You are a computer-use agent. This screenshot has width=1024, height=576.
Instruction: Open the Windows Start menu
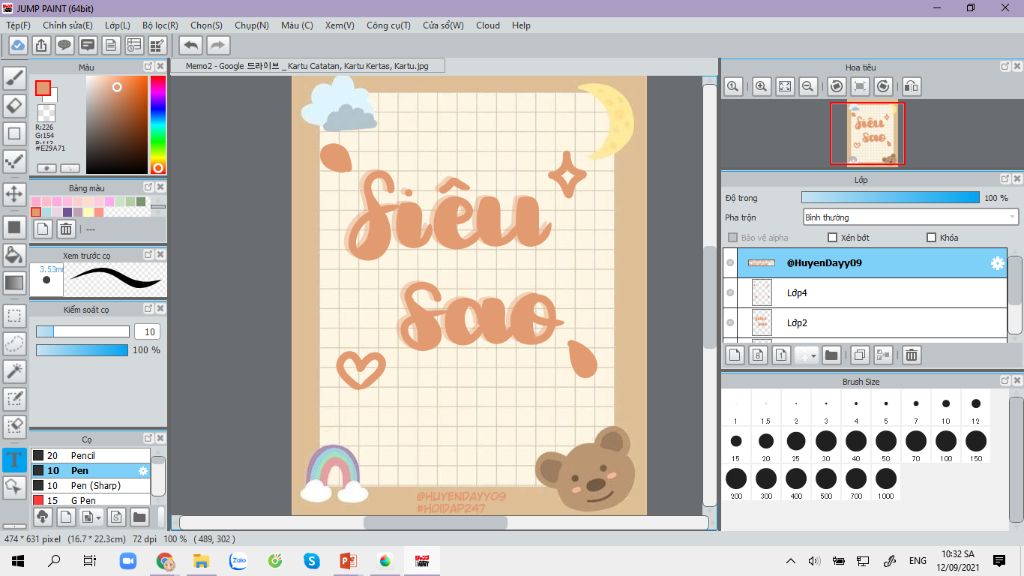18,560
